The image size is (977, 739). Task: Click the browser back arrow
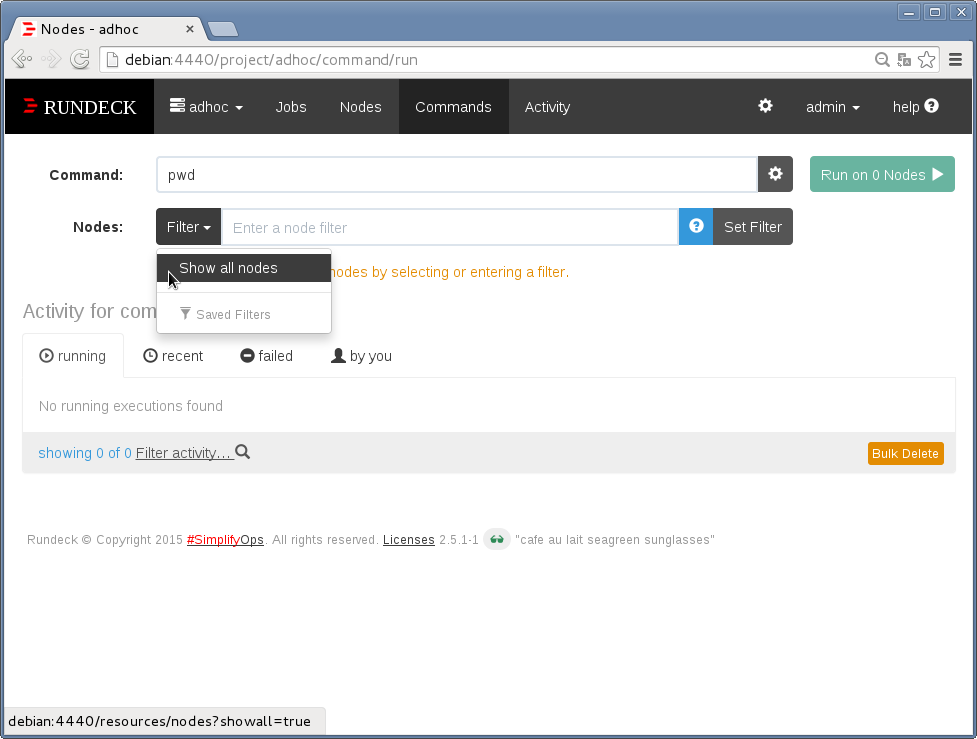[x=22, y=59]
